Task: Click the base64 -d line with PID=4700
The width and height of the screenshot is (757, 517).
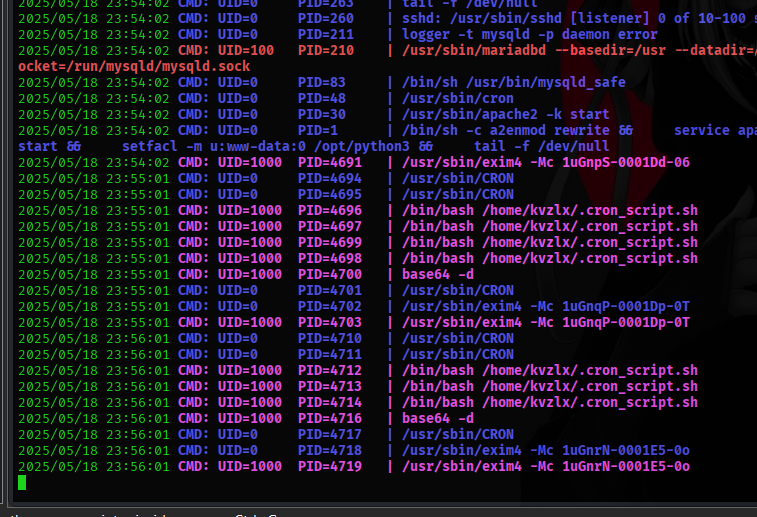Action: (437, 274)
